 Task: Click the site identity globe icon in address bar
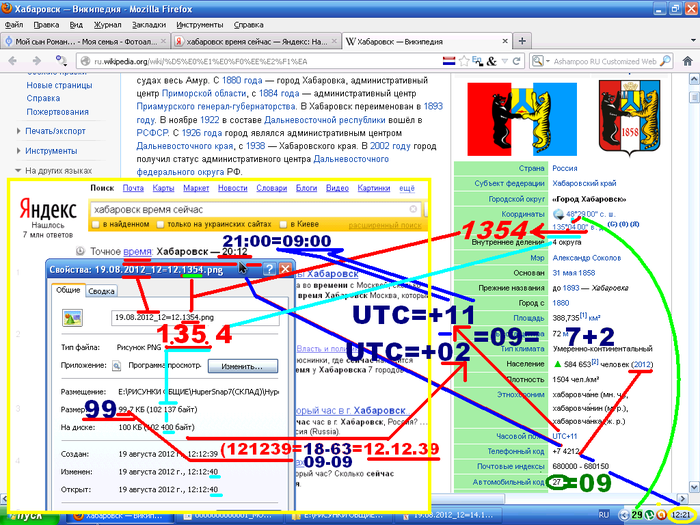click(86, 62)
